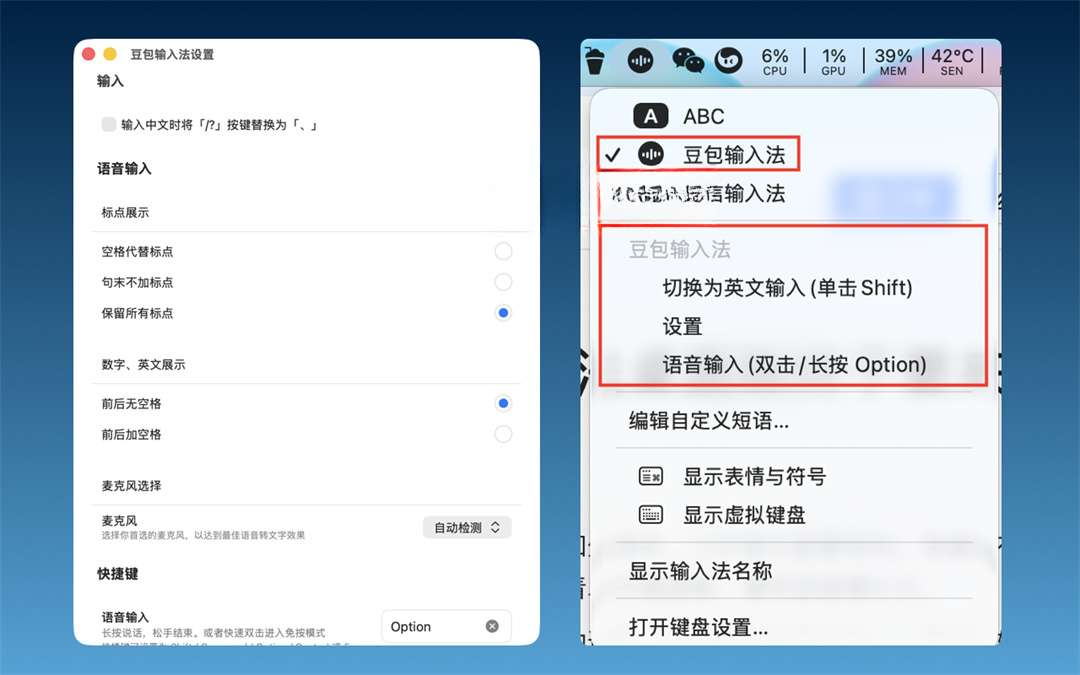This screenshot has height=675, width=1080.
Task: Open 设置 from the input method menu
Action: click(682, 326)
